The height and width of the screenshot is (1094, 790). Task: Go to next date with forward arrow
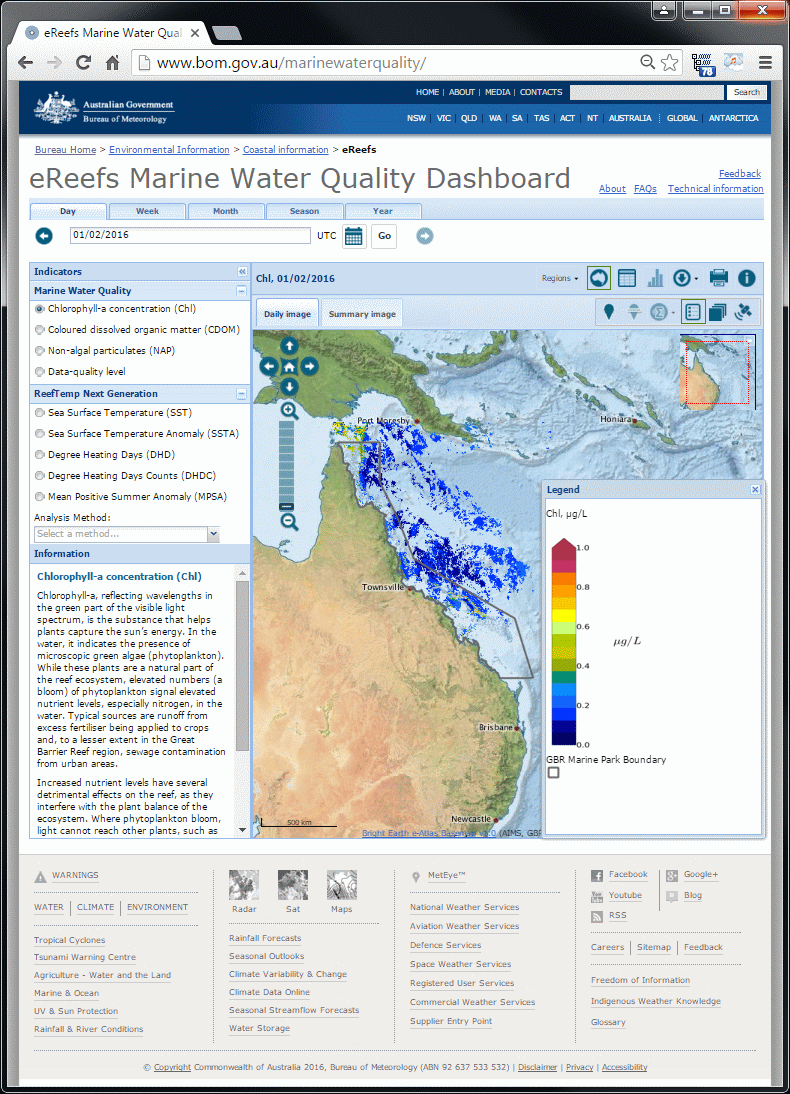pos(424,236)
